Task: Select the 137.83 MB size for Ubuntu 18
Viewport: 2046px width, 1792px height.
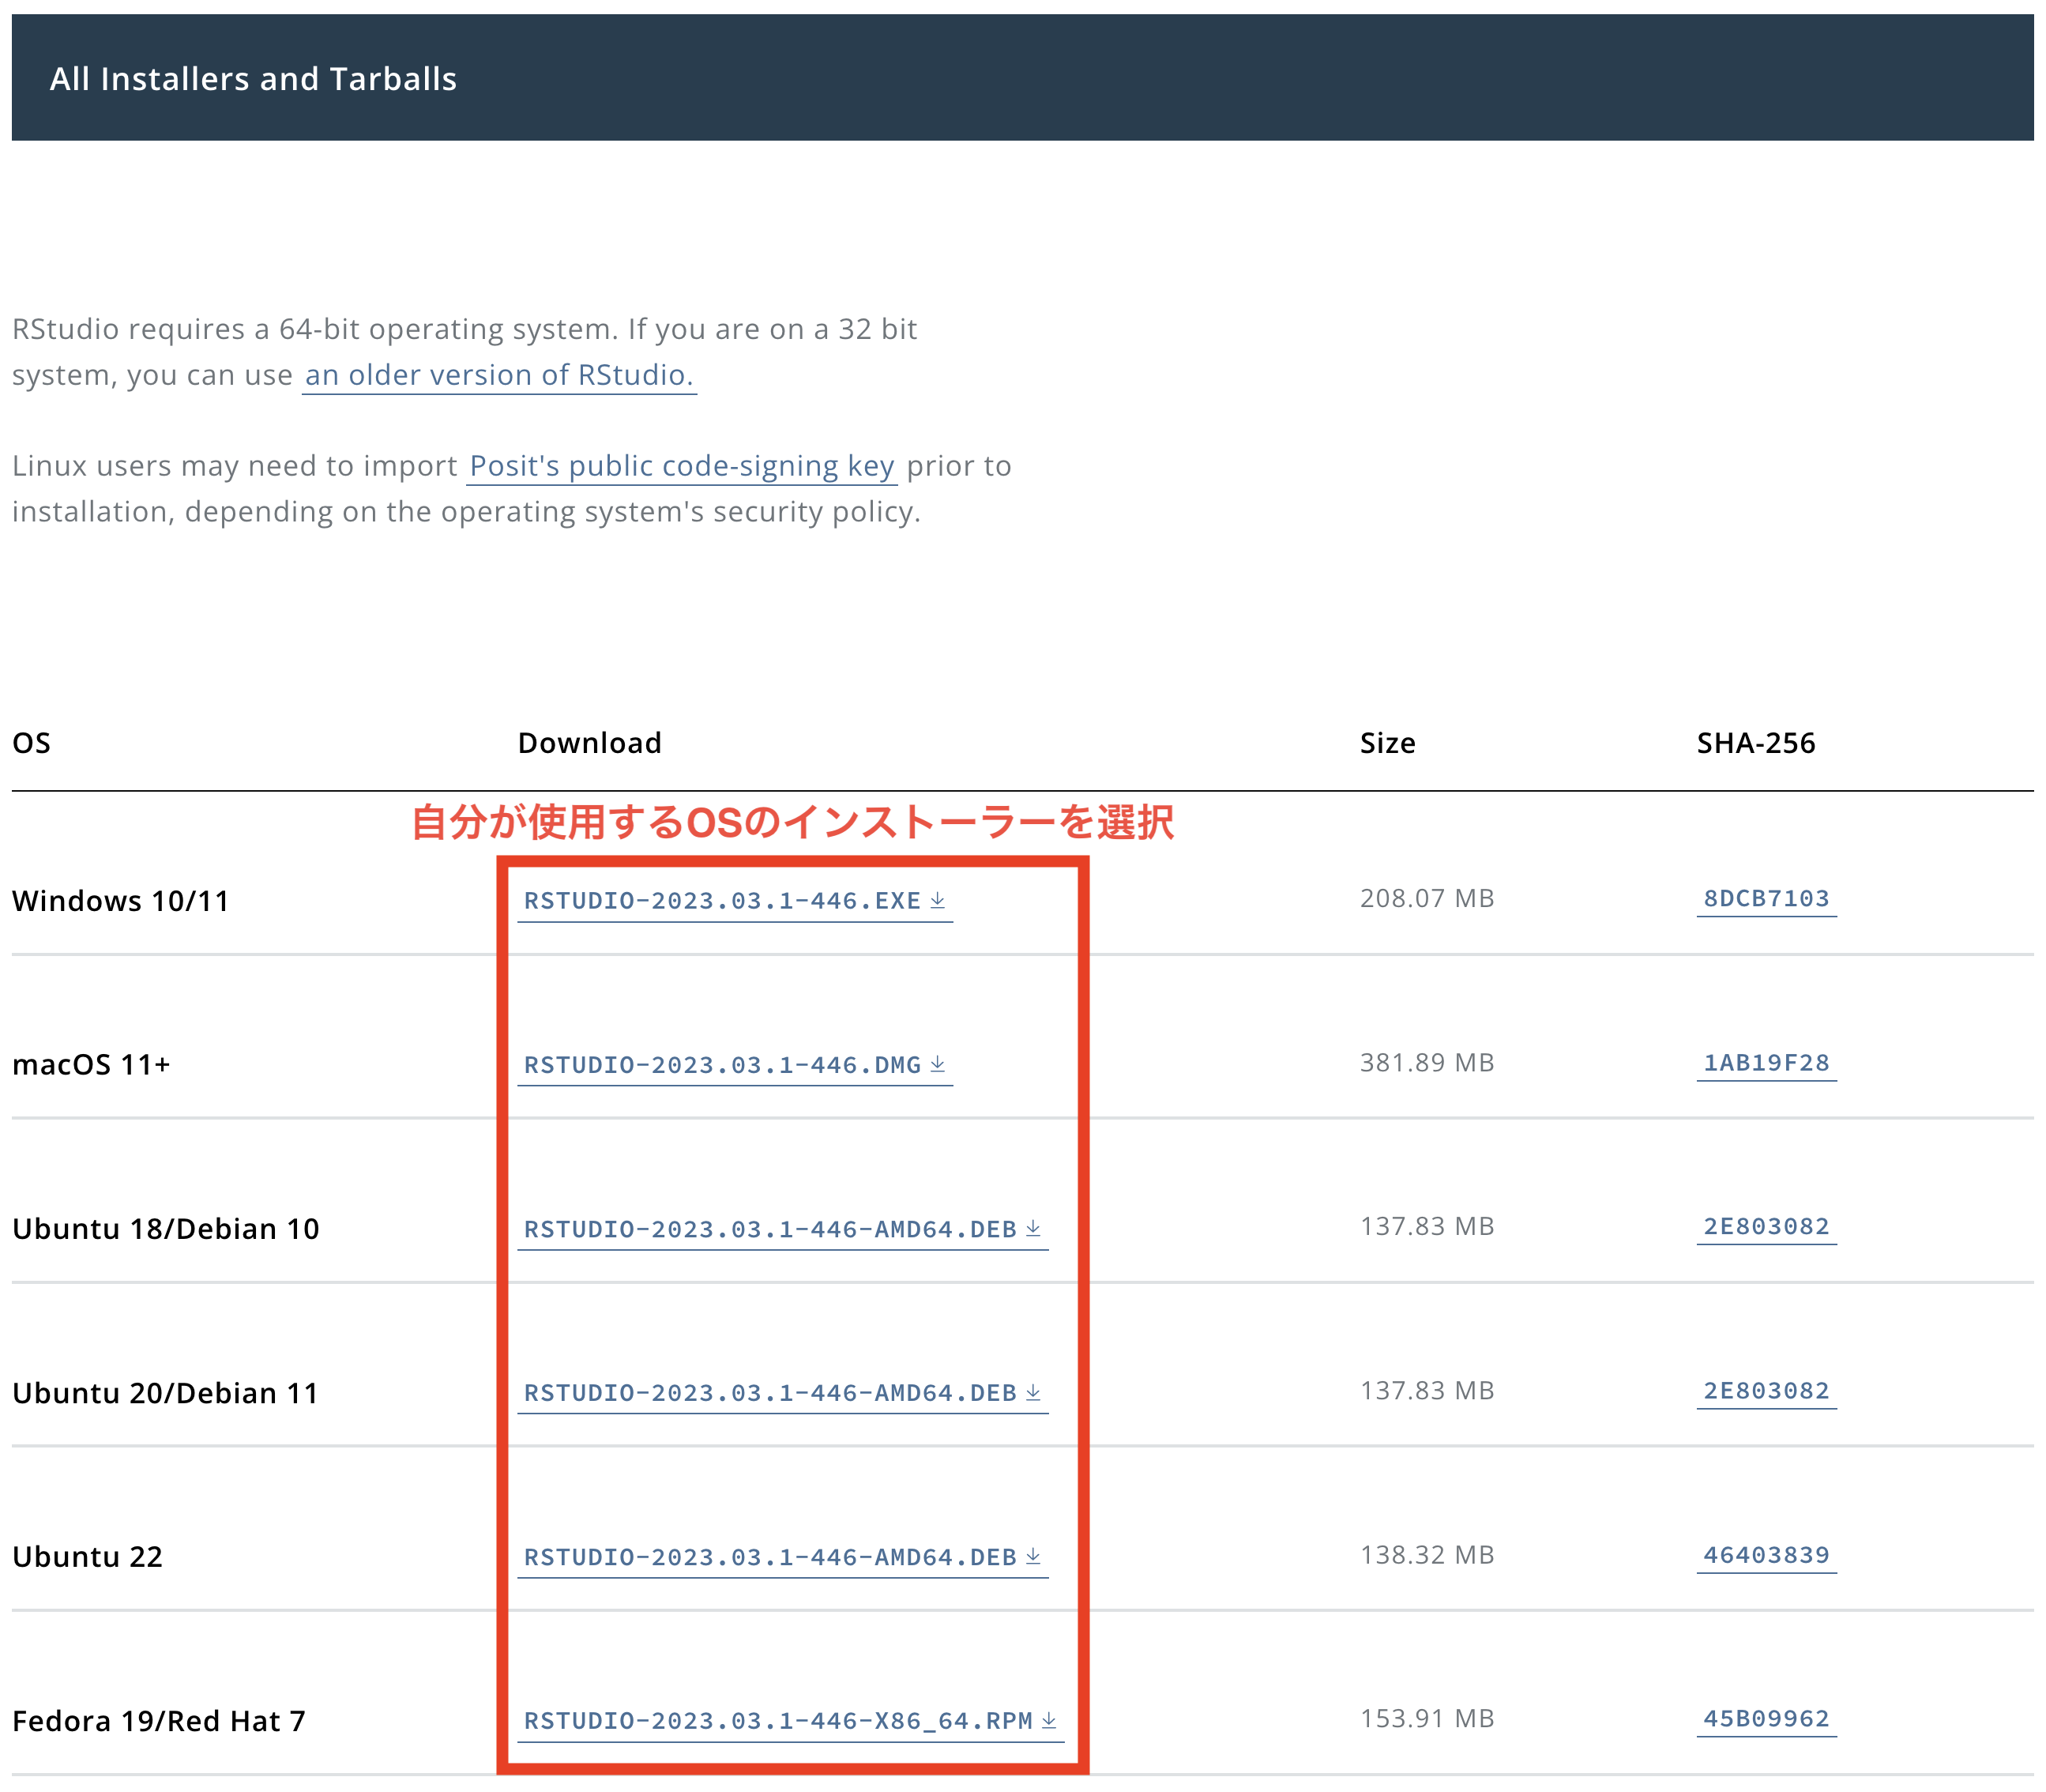Action: coord(1426,1226)
